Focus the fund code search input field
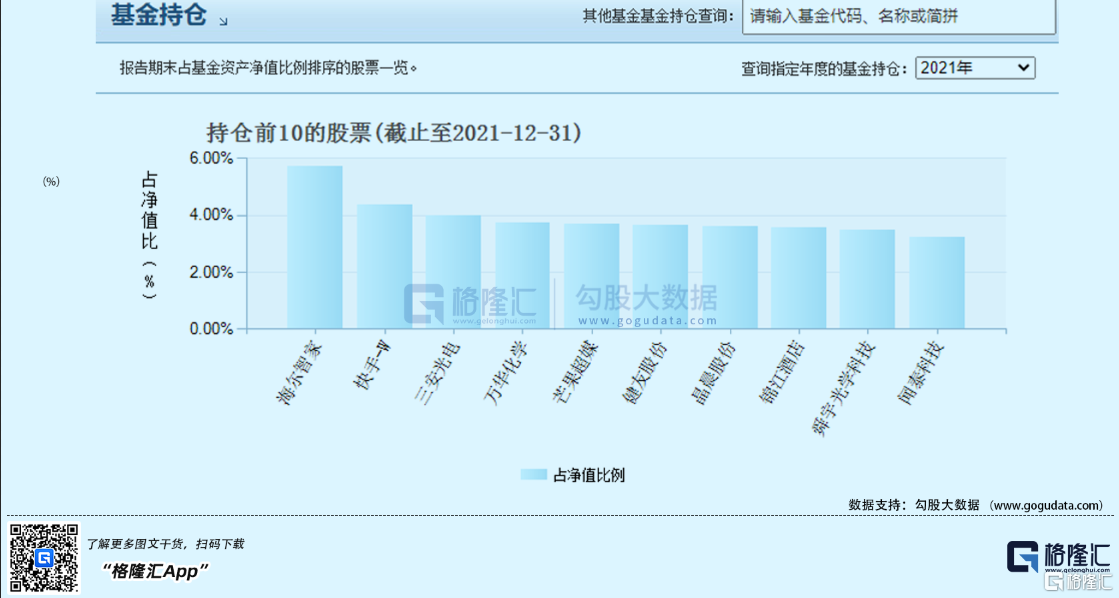Image resolution: width=1119 pixels, height=598 pixels. 898,17
